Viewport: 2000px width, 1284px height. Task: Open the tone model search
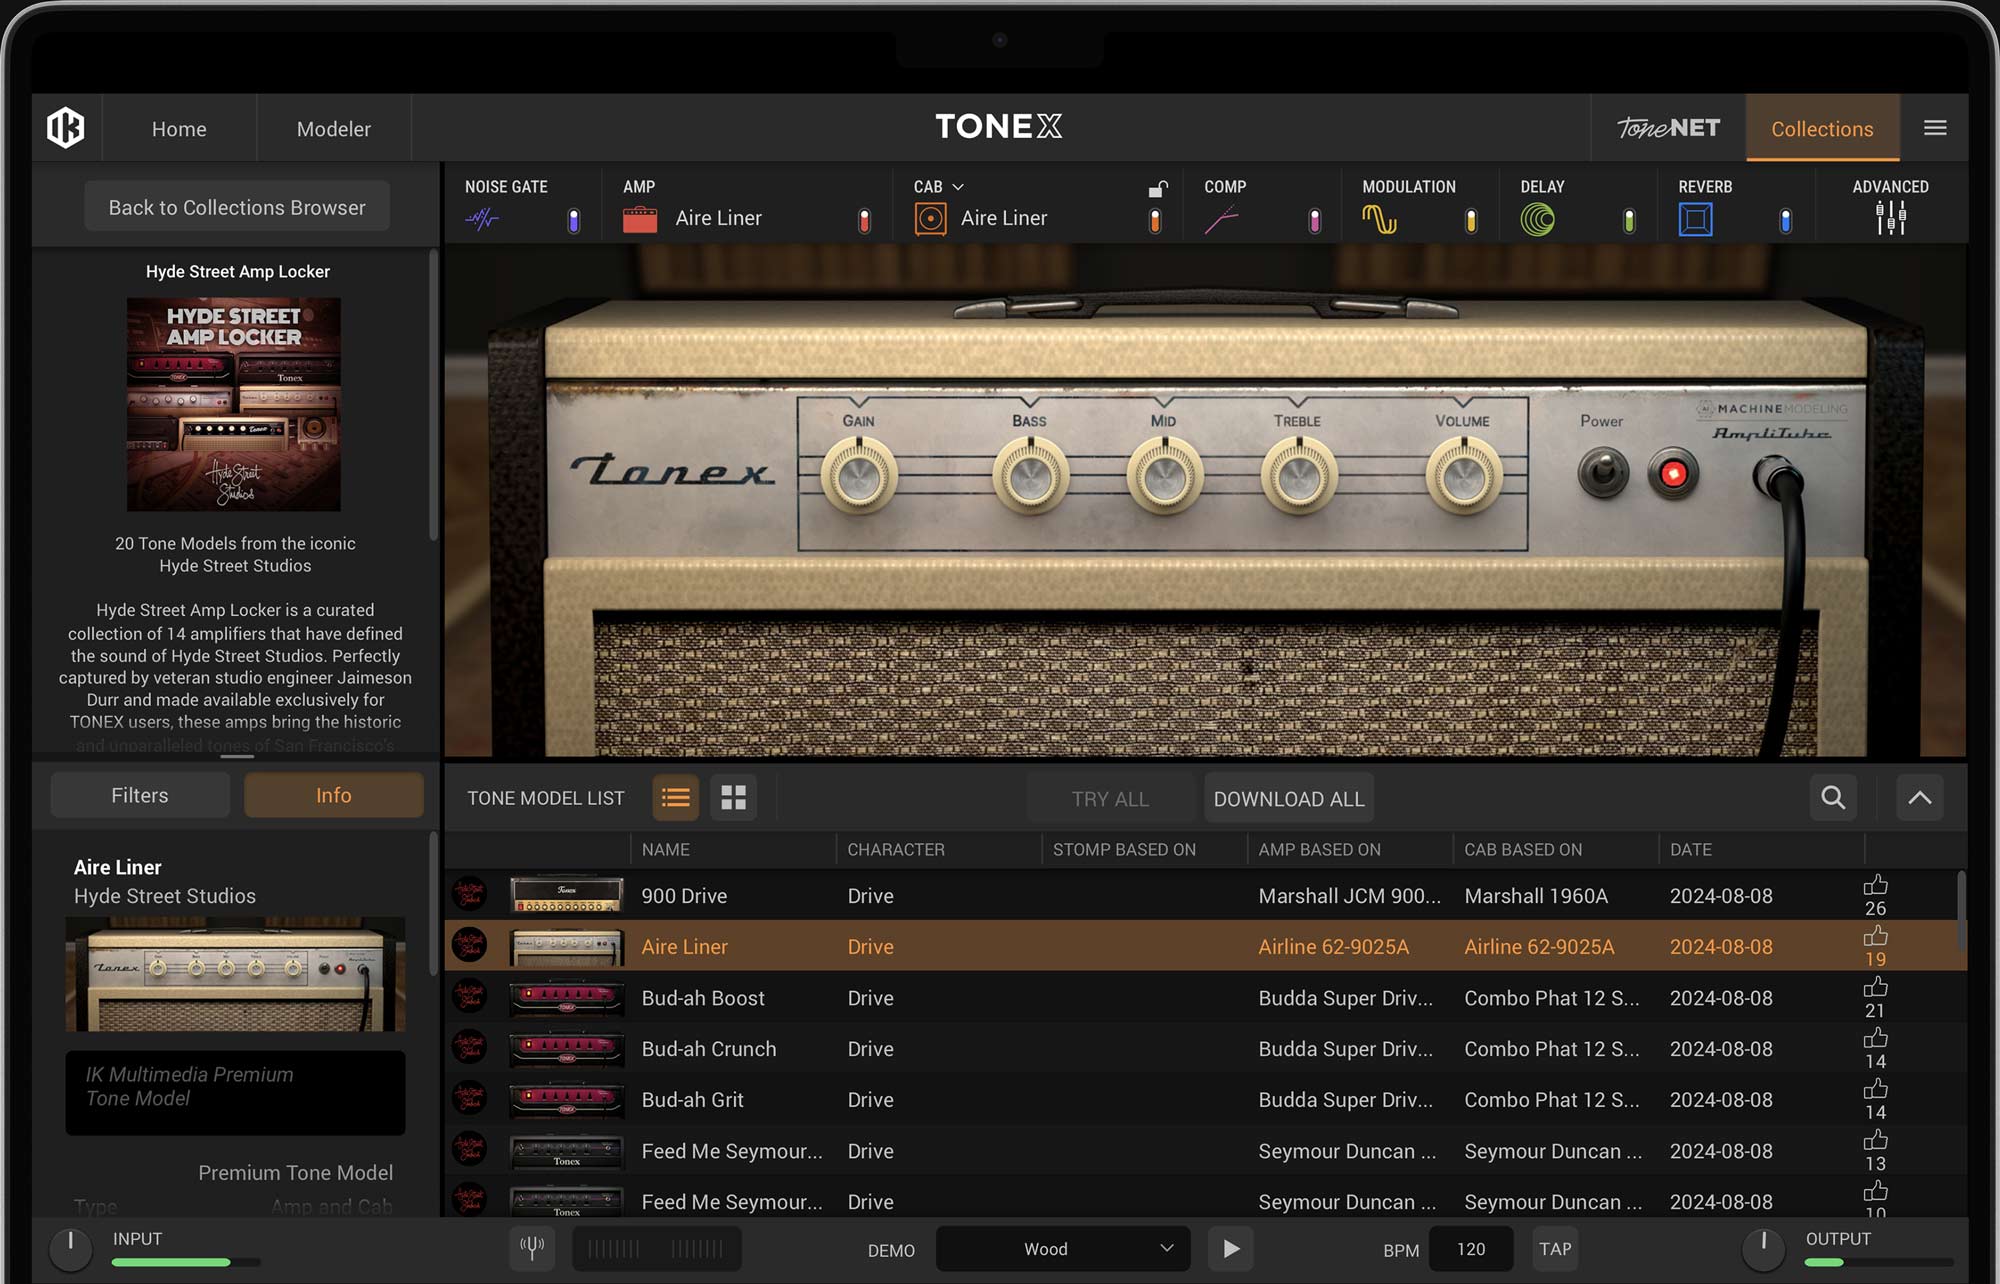[1833, 797]
